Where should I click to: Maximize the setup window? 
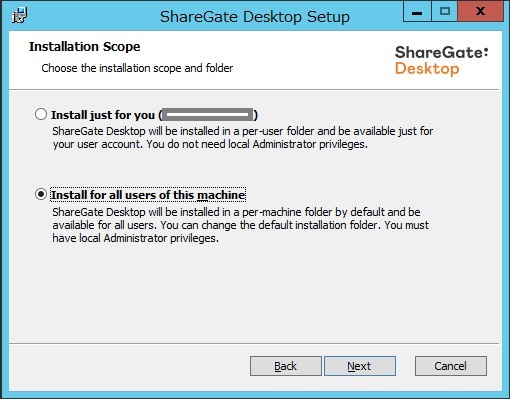(x=445, y=12)
